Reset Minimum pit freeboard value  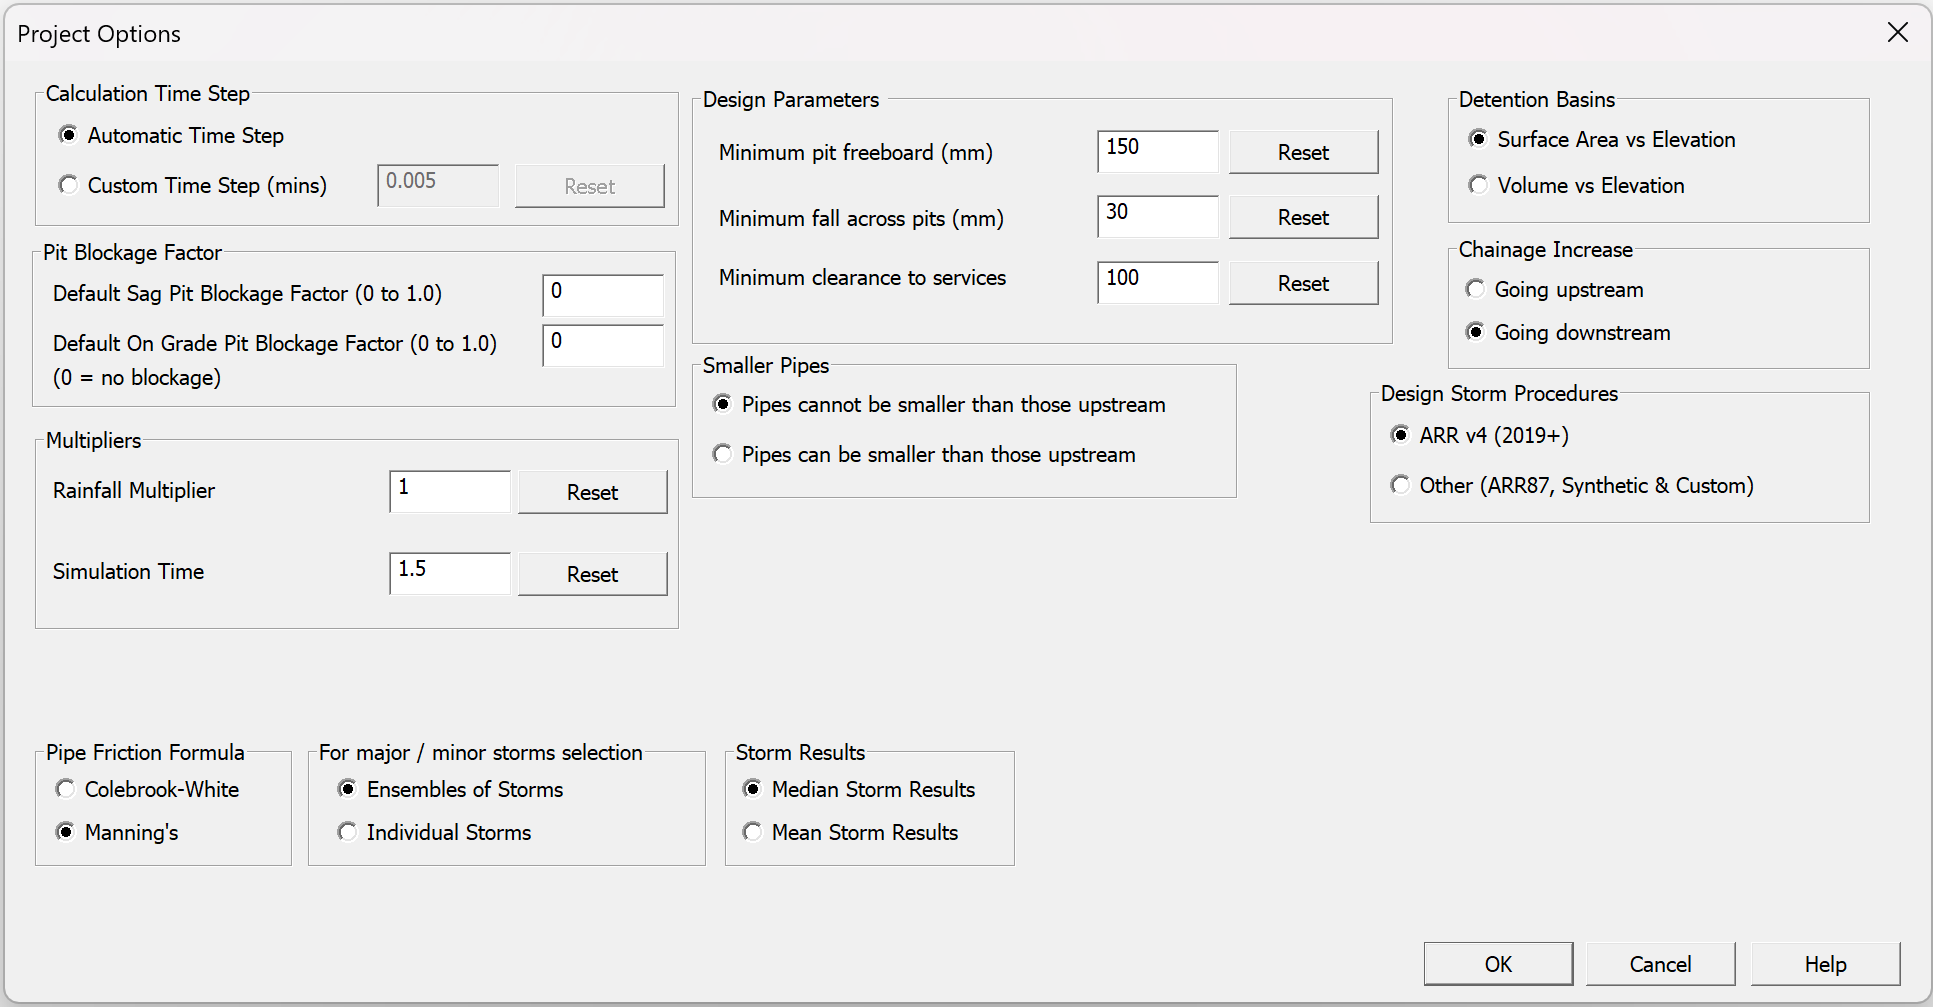1303,152
